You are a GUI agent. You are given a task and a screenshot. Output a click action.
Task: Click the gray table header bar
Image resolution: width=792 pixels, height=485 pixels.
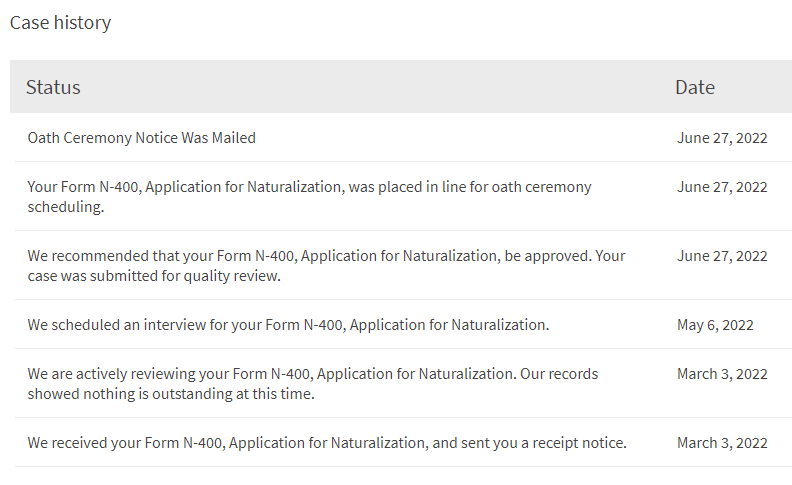click(401, 86)
